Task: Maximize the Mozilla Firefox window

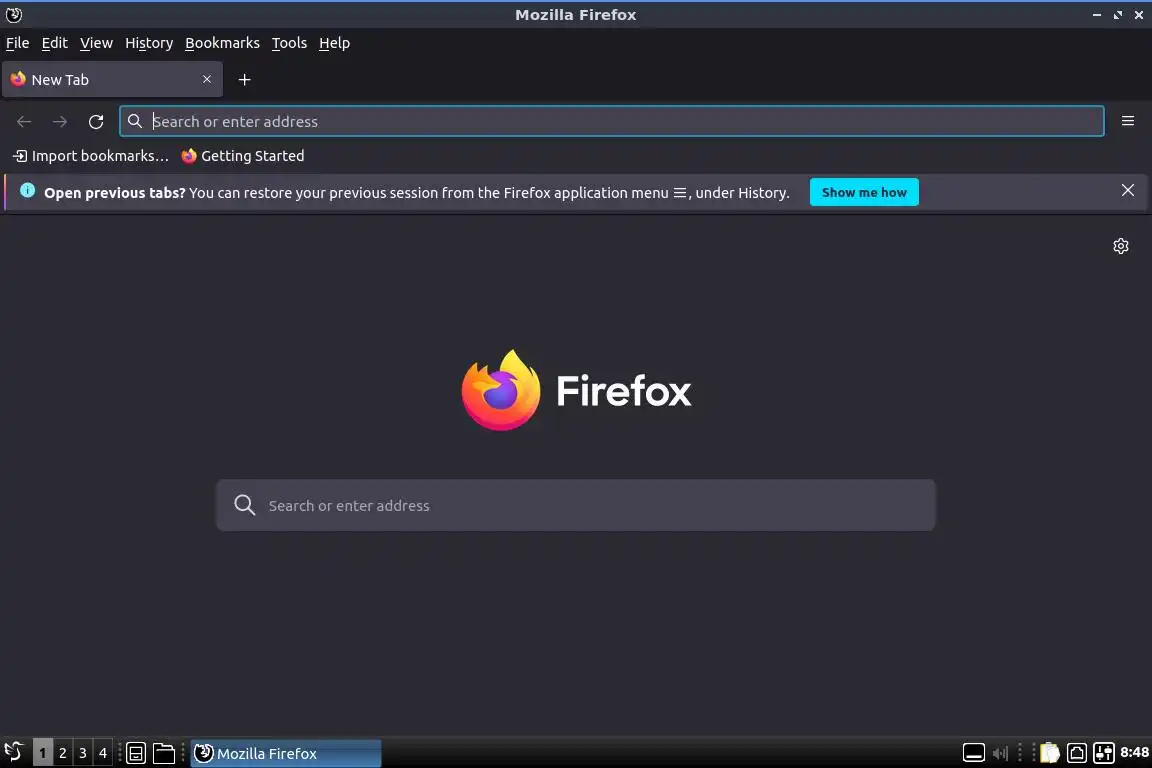Action: (1117, 15)
